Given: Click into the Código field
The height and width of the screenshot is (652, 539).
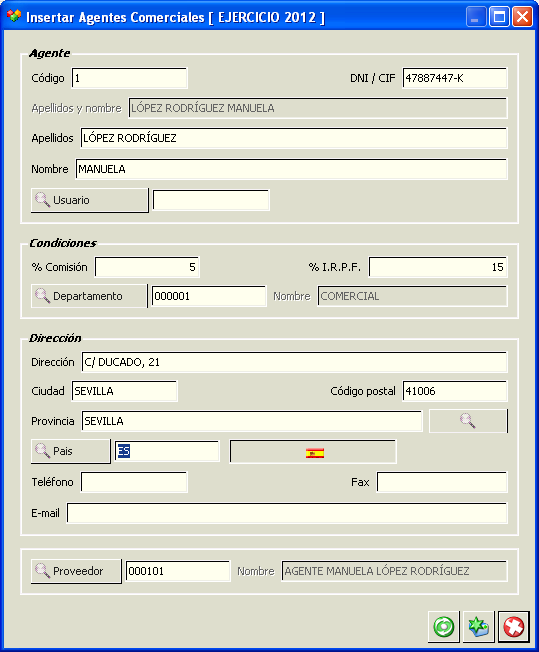Looking at the screenshot, I should pyautogui.click(x=129, y=78).
